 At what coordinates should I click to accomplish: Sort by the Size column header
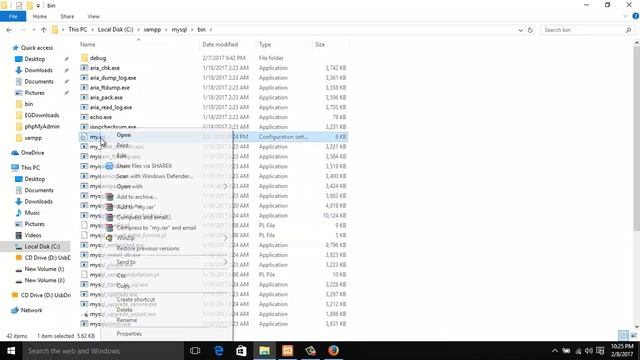pos(320,44)
